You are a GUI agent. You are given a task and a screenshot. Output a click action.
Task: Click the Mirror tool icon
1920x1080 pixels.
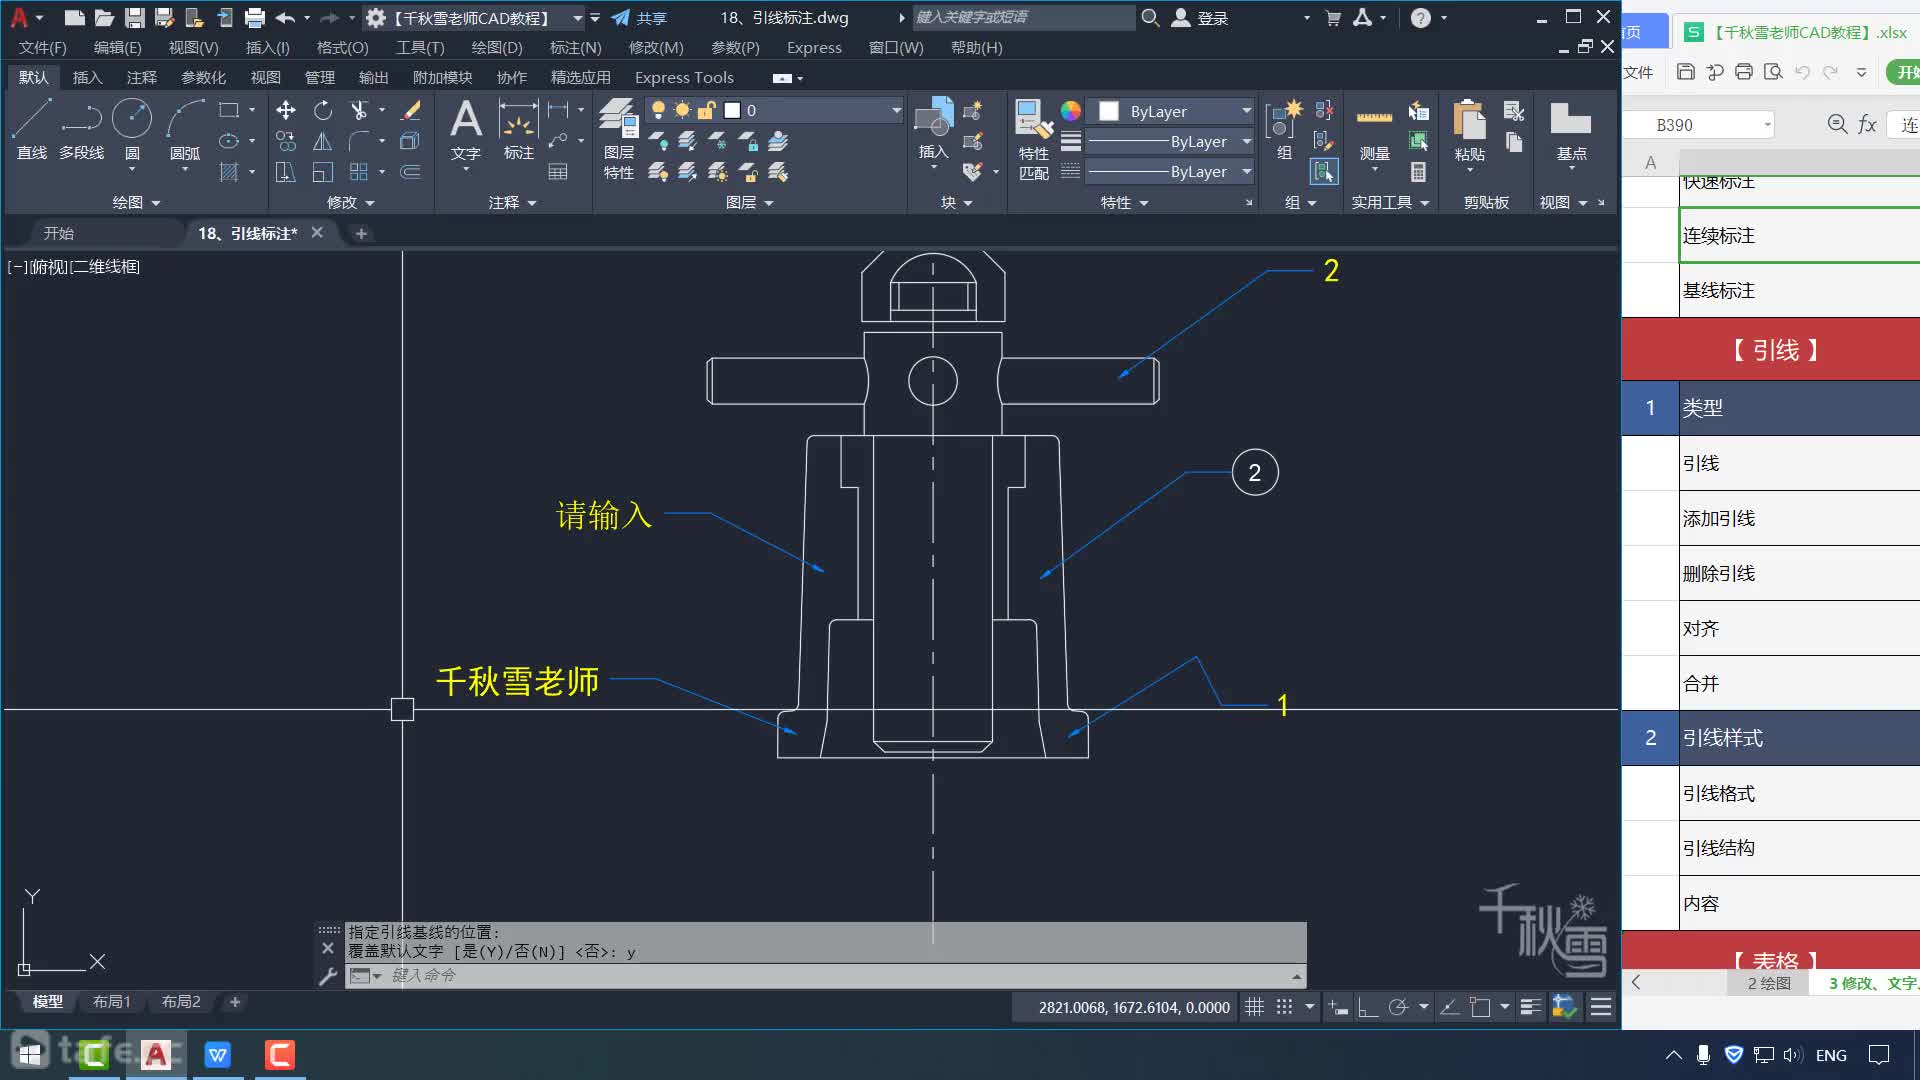pos(322,141)
